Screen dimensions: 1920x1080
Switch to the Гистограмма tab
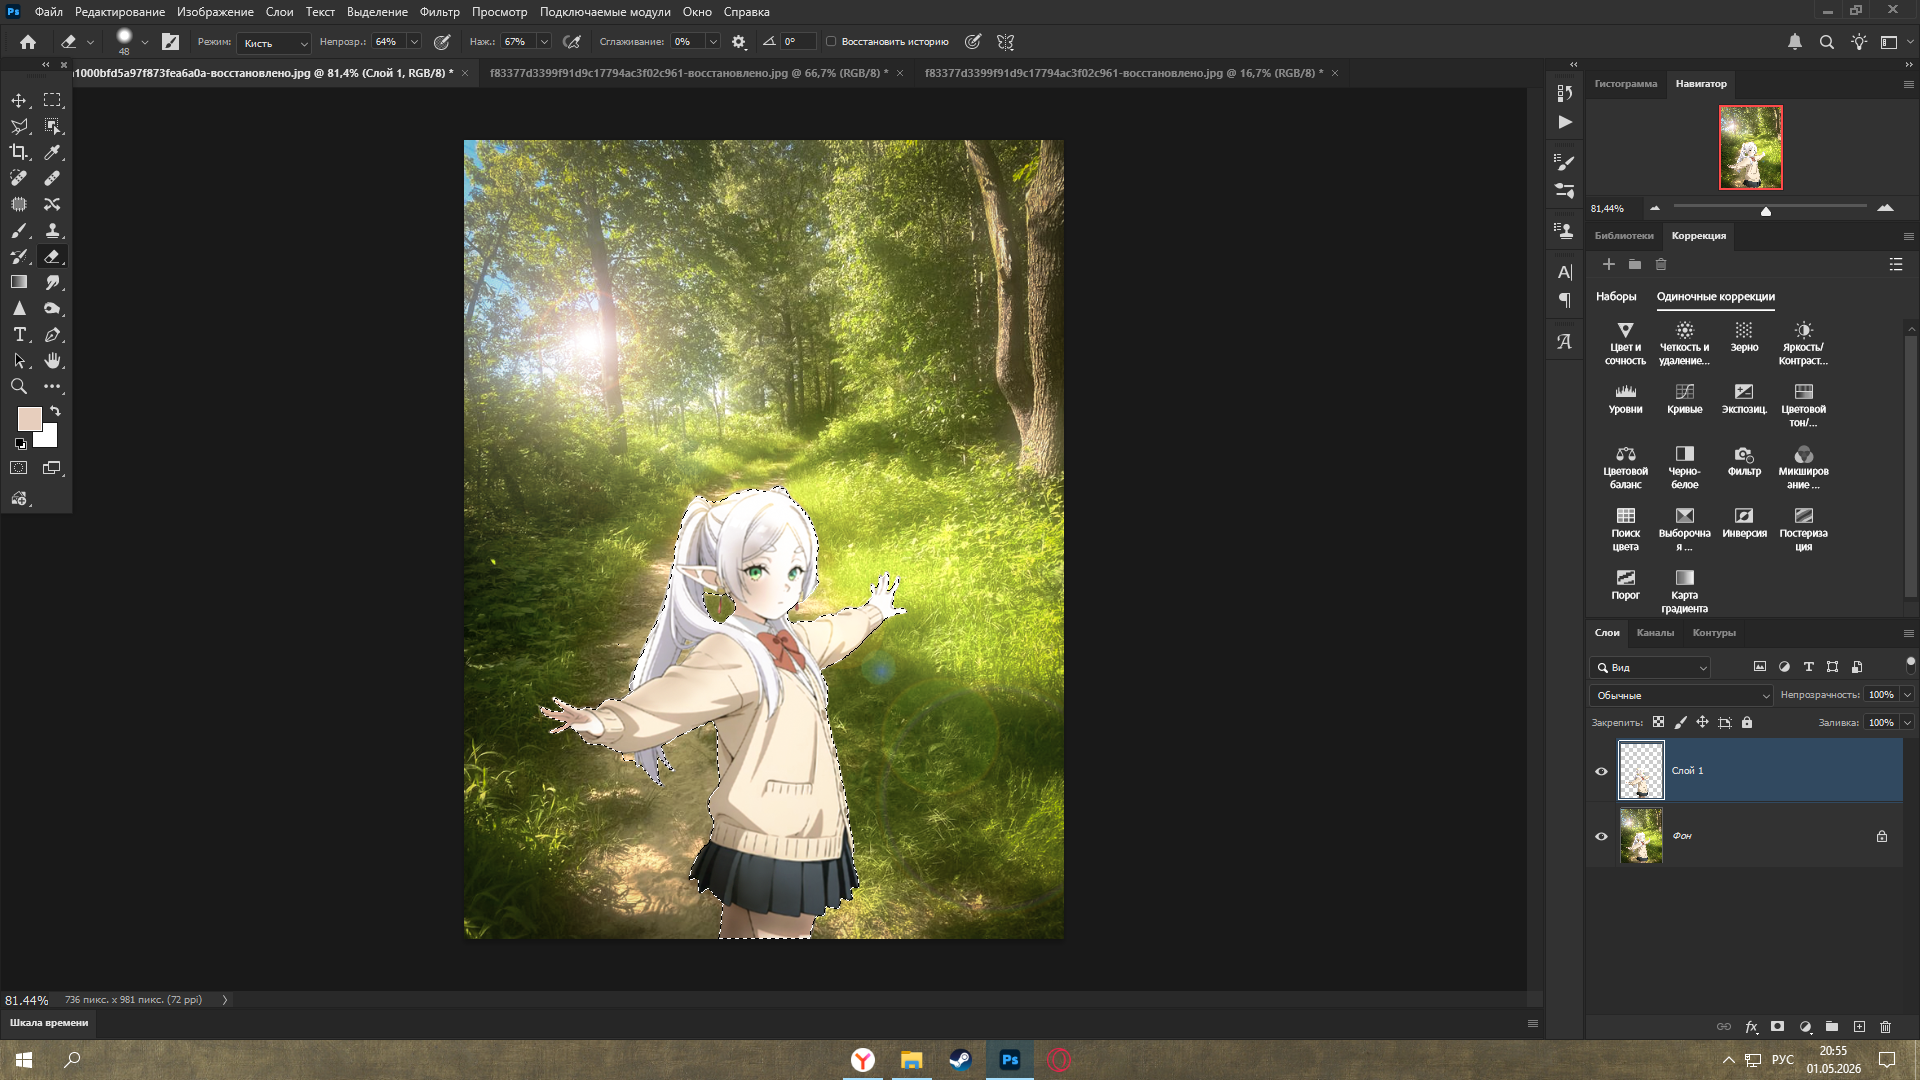[x=1625, y=84]
